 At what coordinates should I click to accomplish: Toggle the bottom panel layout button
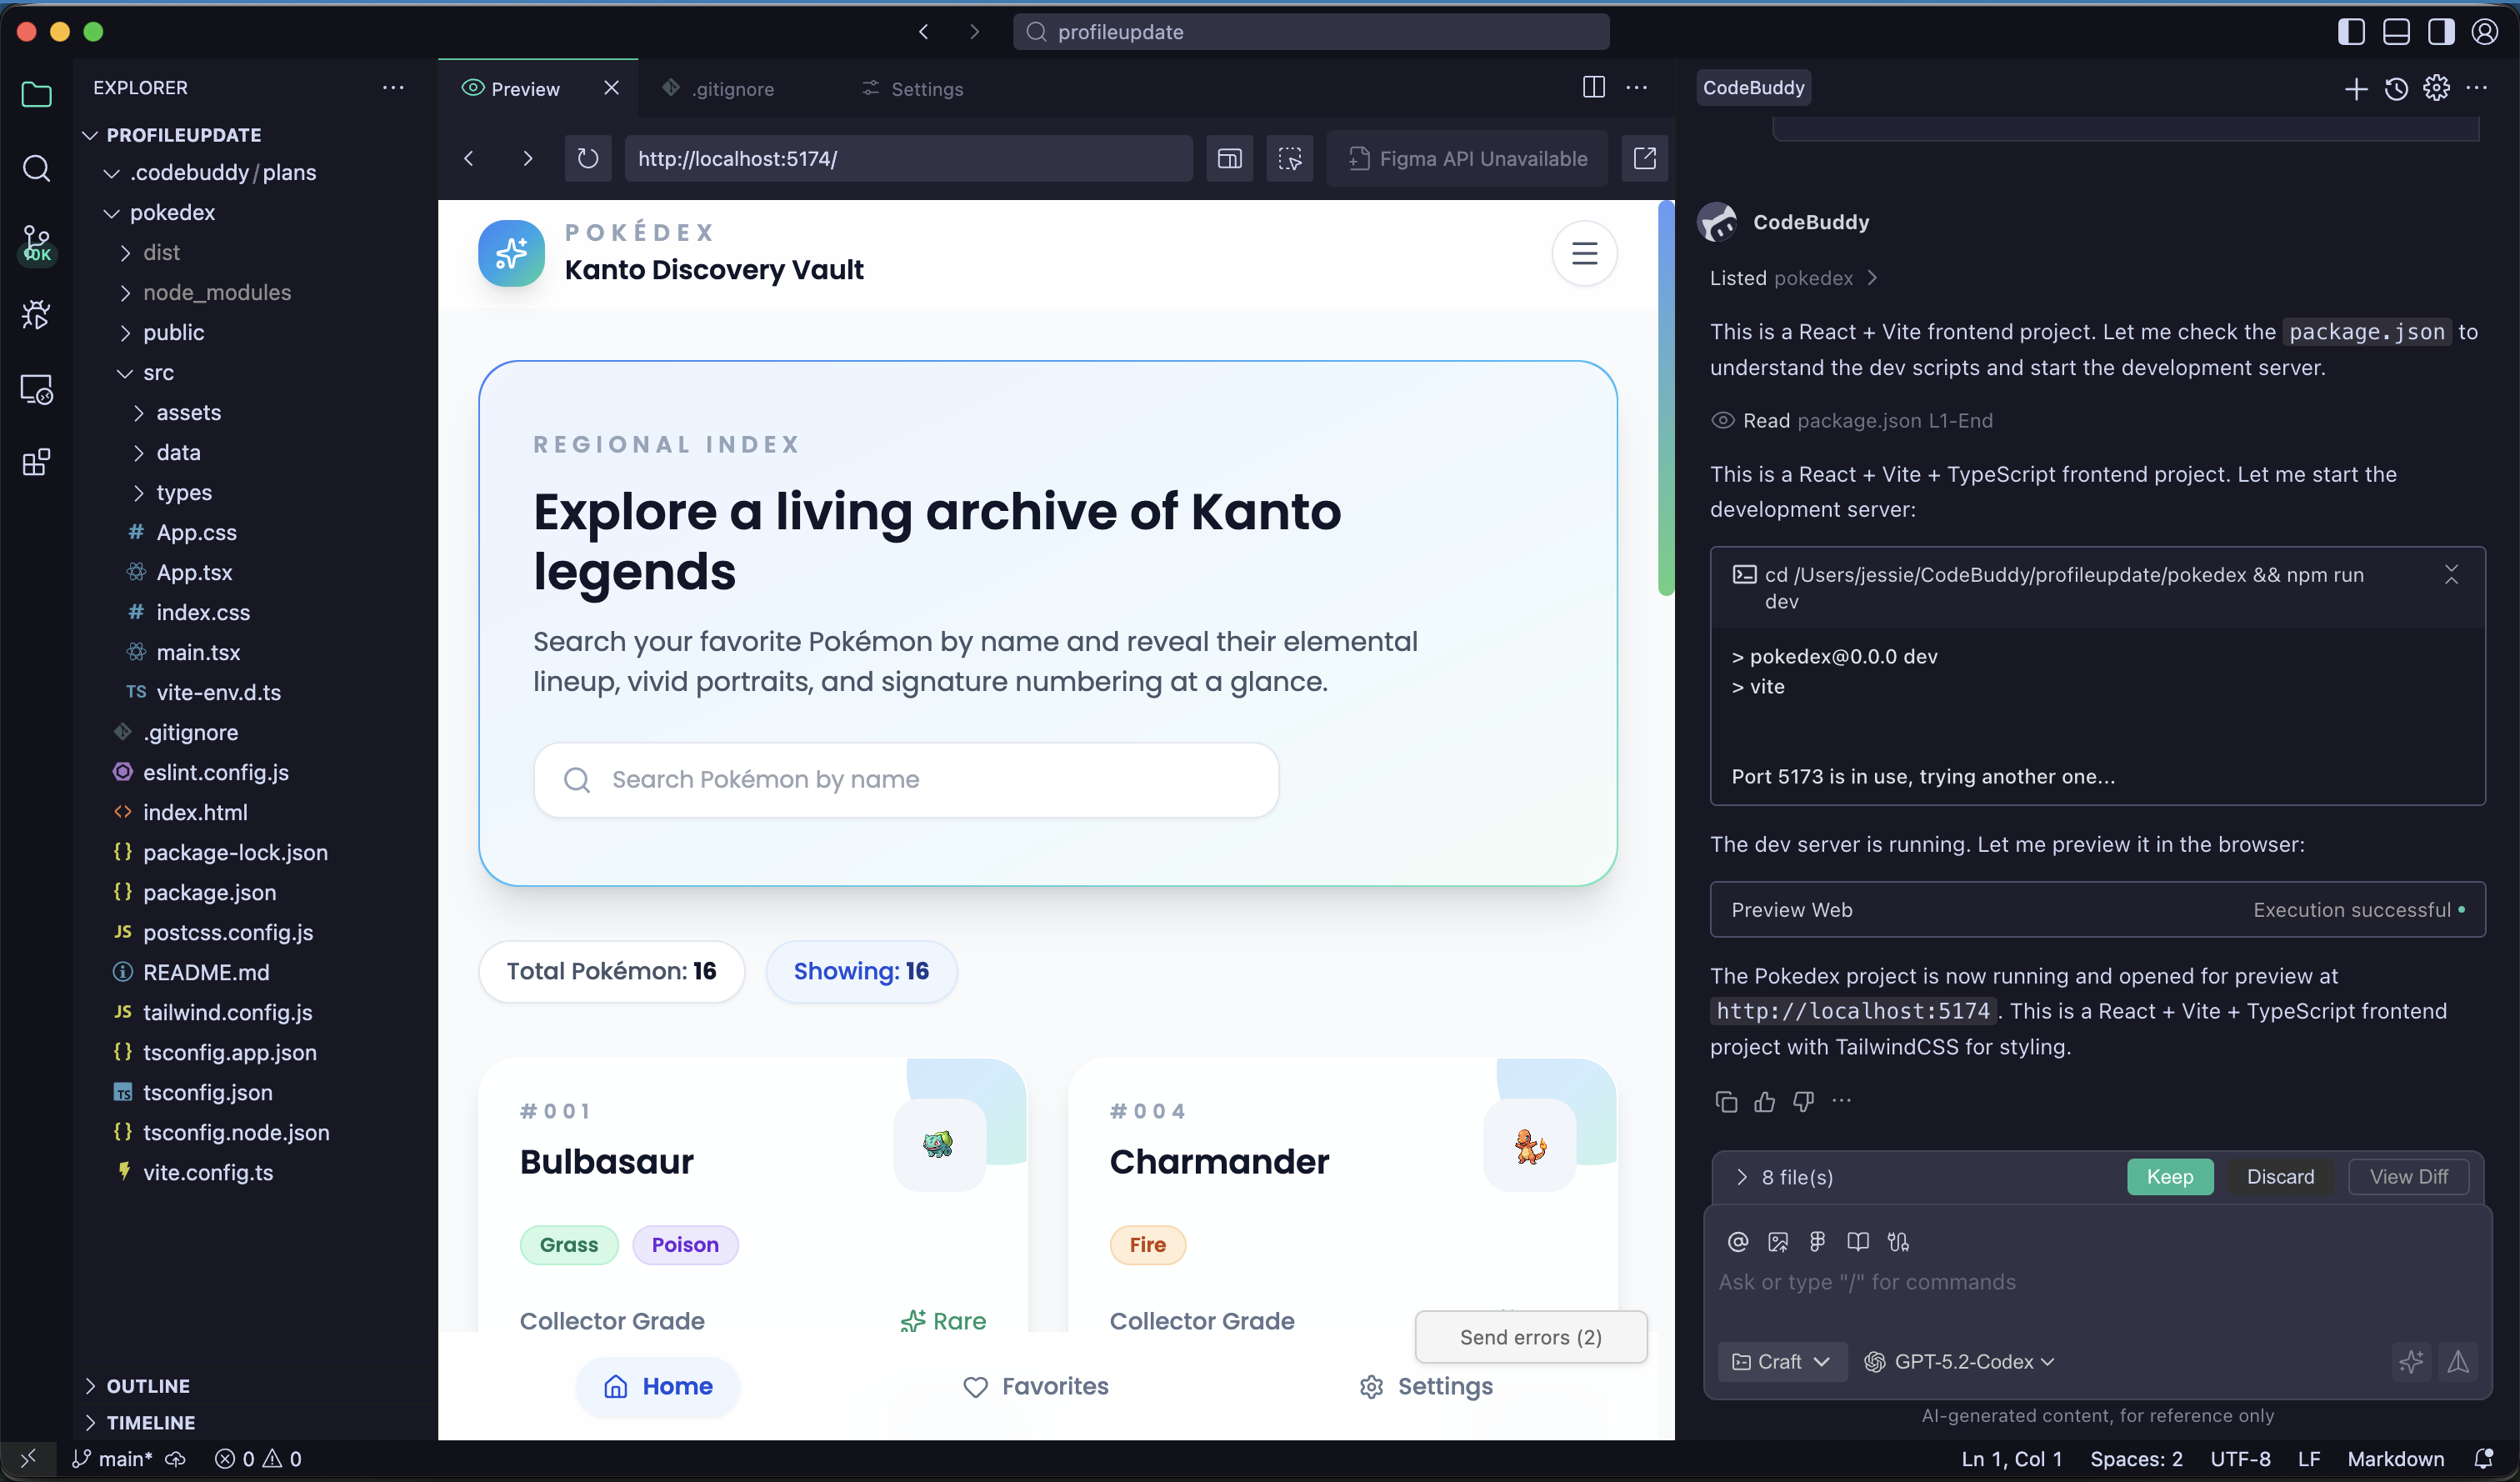pyautogui.click(x=2396, y=32)
